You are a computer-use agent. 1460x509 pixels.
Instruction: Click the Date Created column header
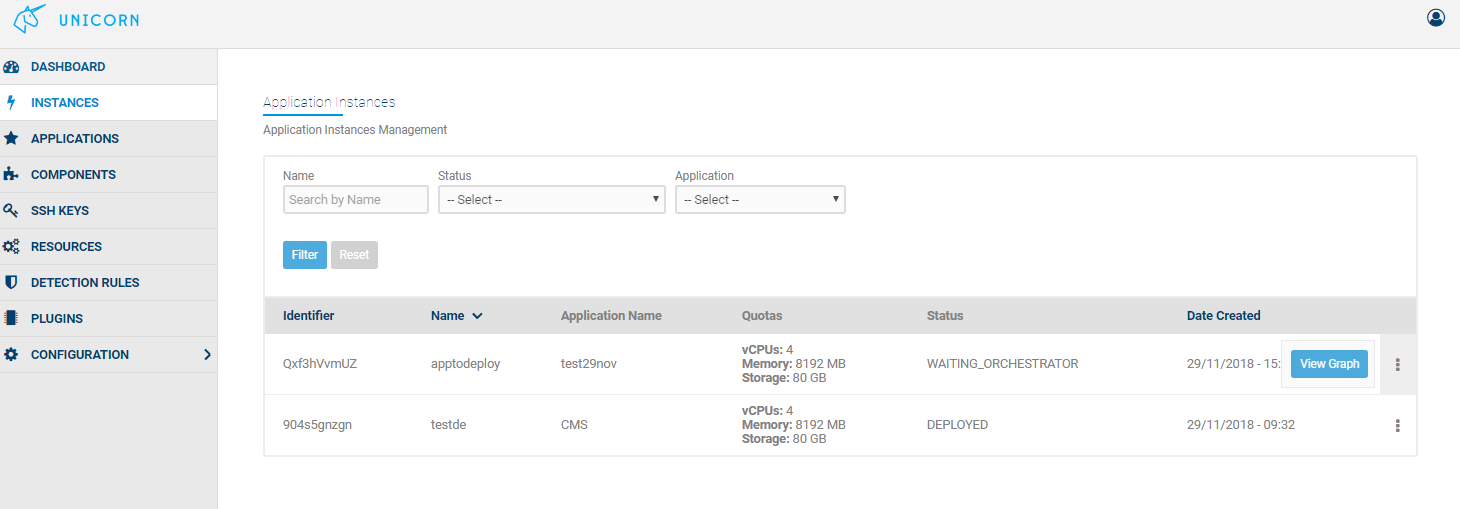1224,316
